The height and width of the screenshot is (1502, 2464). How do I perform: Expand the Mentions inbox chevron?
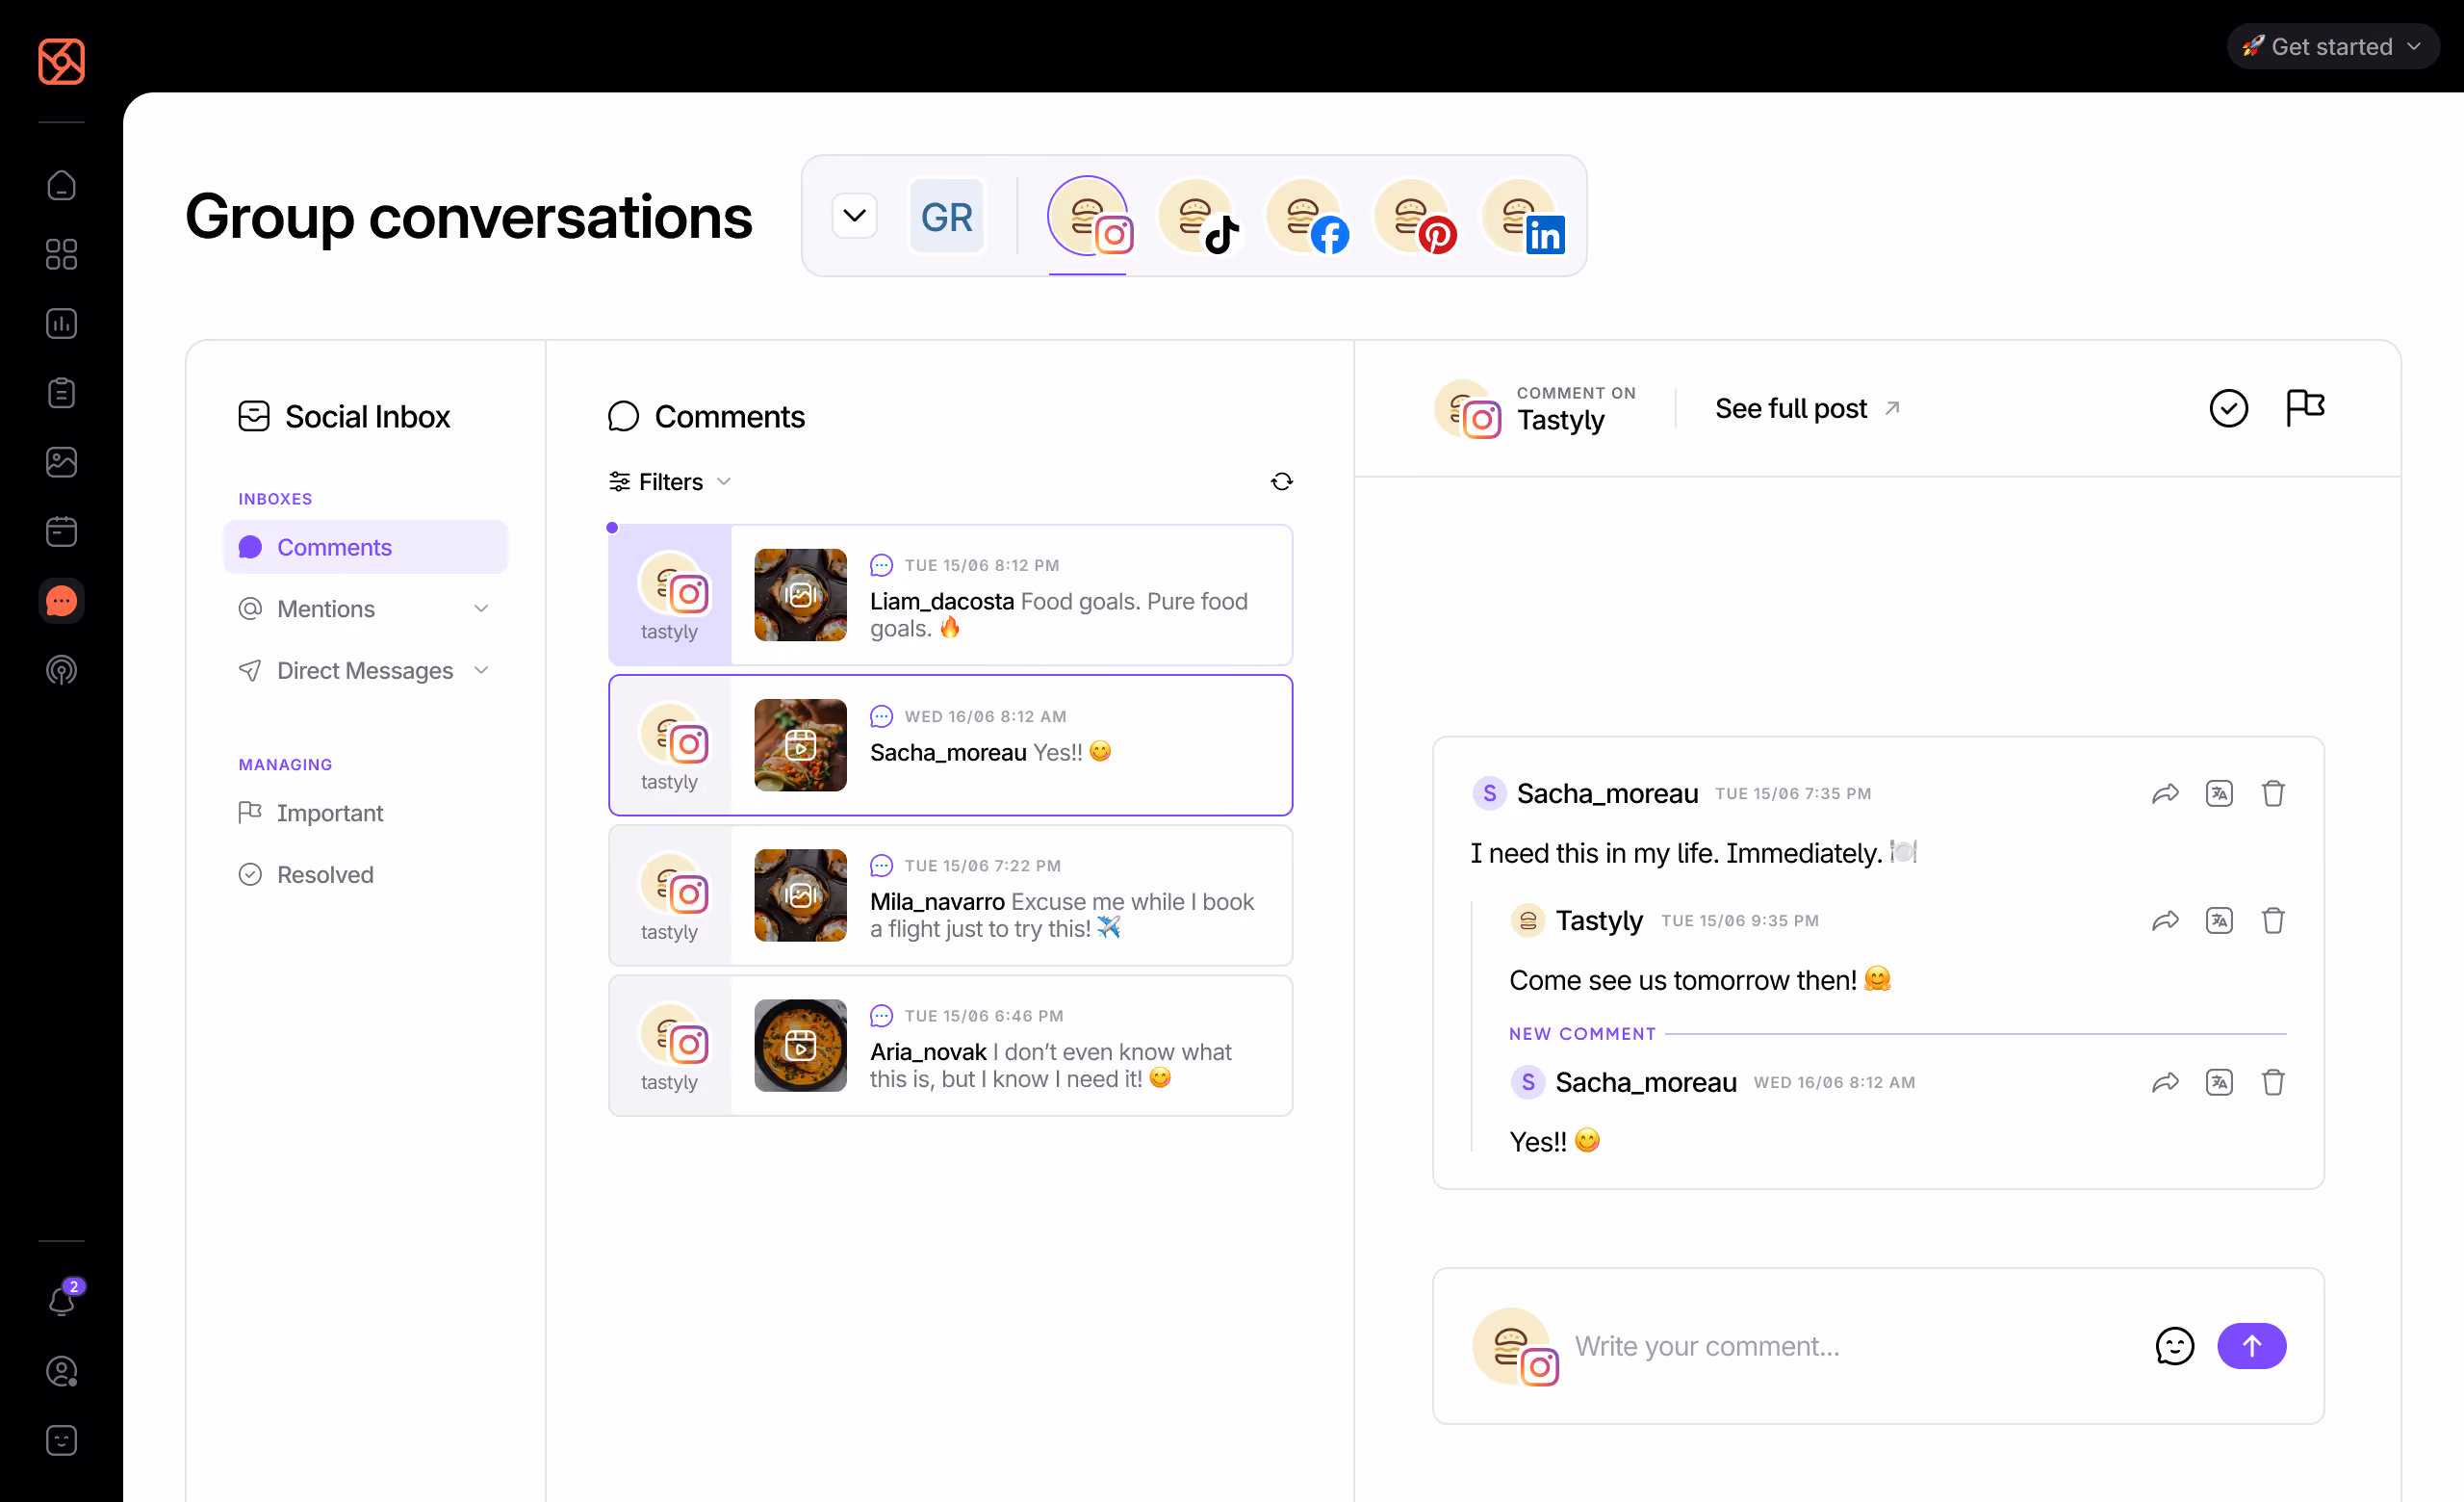pyautogui.click(x=481, y=609)
